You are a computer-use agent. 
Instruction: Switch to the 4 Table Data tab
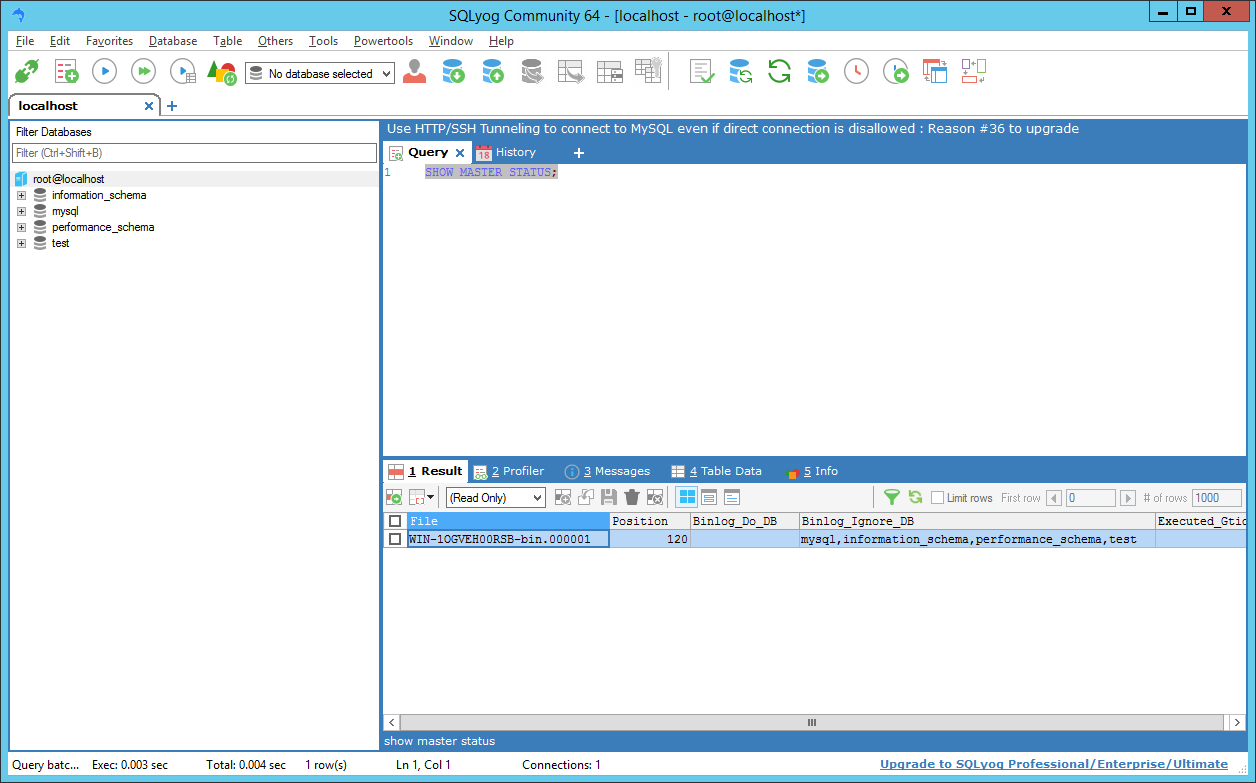pos(716,471)
